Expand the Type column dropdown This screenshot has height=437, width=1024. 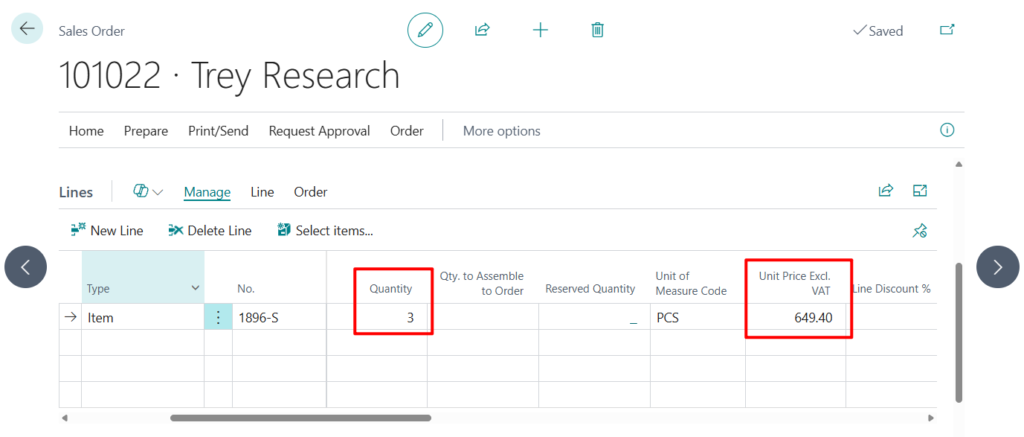(195, 288)
